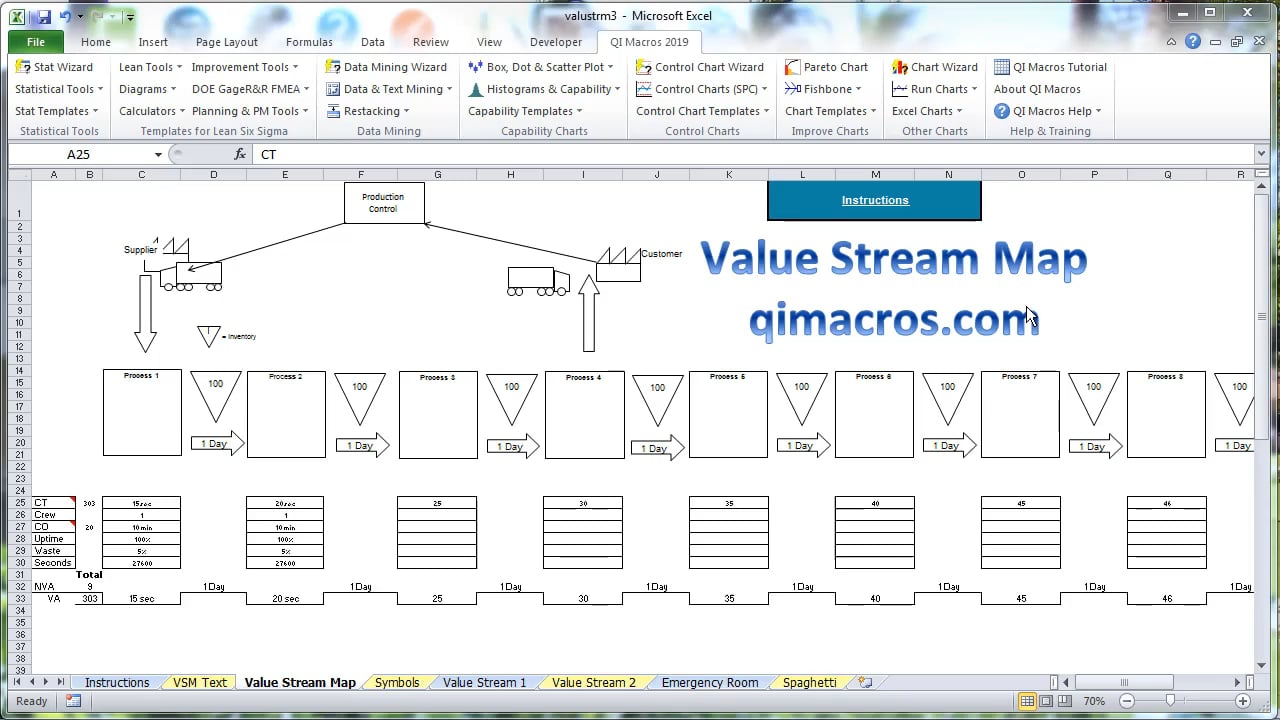Switch to the Home ribbon tab
1280x720 pixels.
pyautogui.click(x=96, y=42)
